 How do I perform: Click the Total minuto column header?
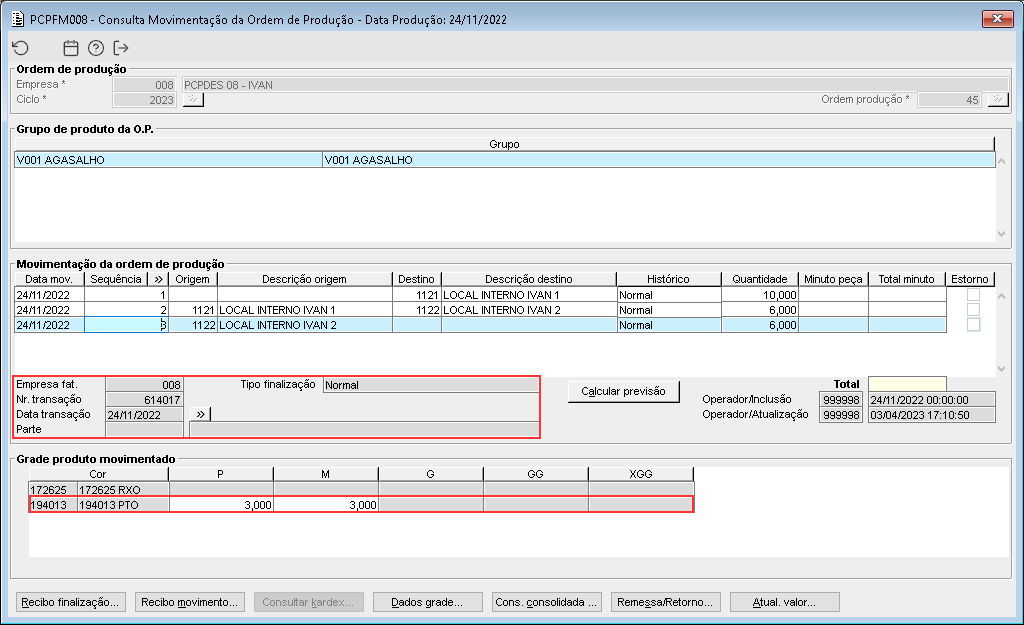906,279
